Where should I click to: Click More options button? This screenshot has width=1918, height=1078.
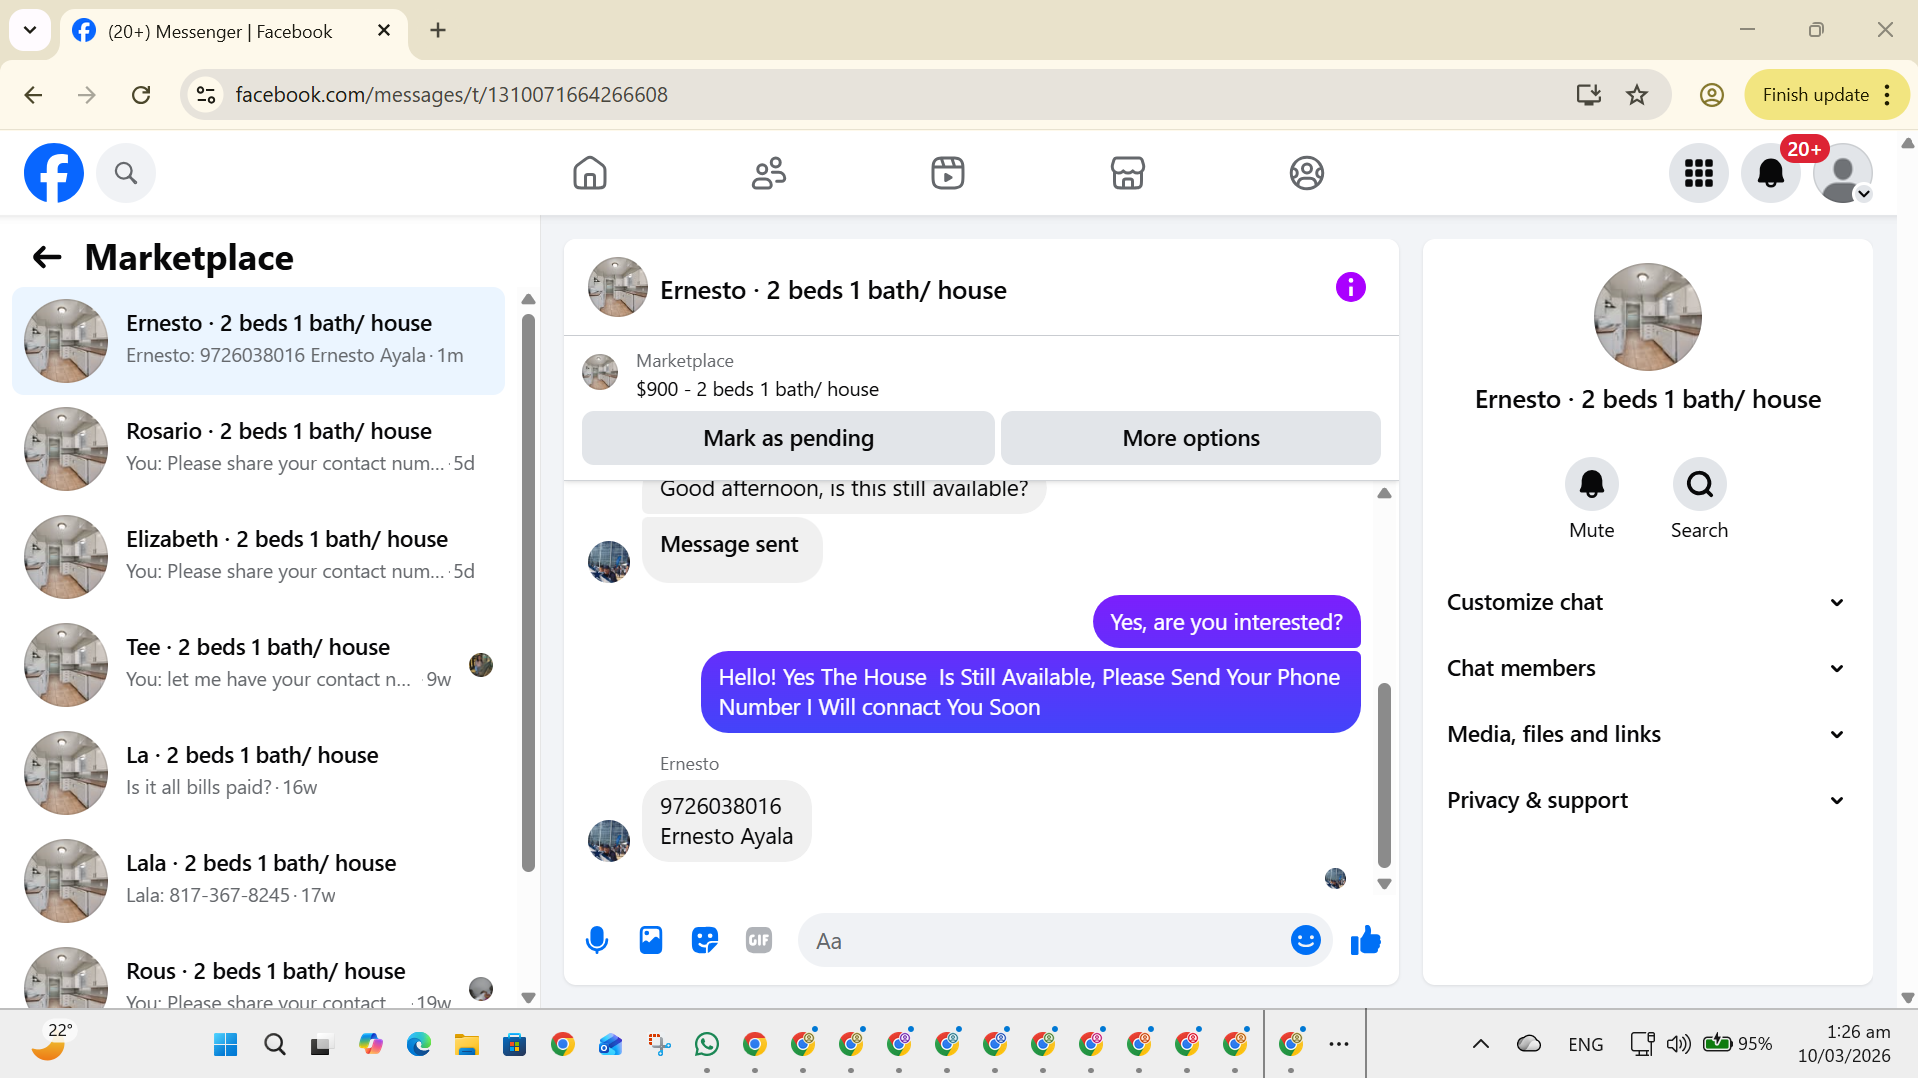click(1190, 438)
